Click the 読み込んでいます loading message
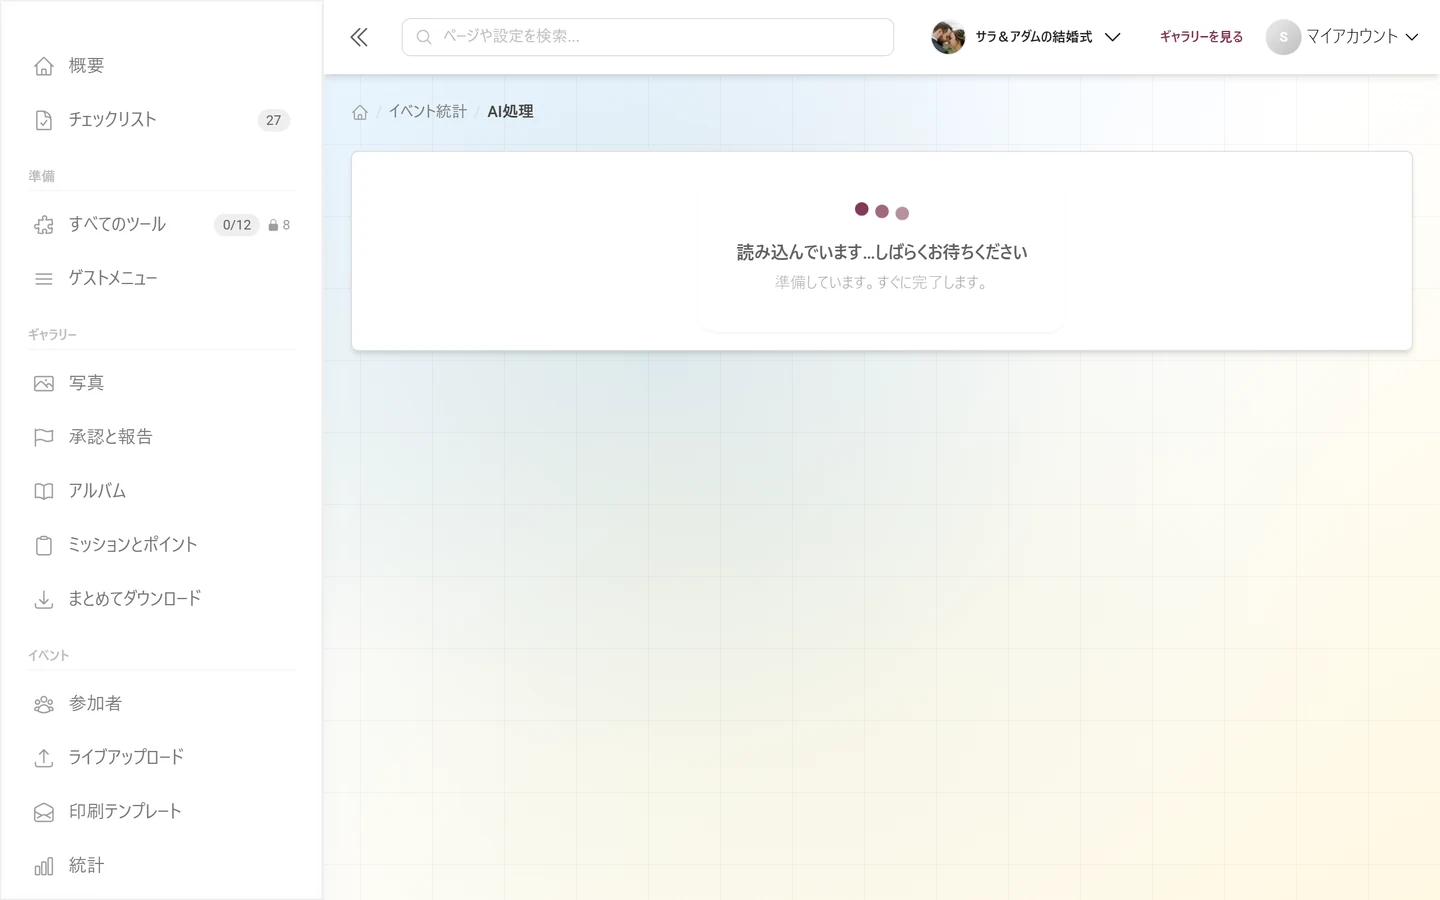This screenshot has width=1440, height=900. pos(882,253)
